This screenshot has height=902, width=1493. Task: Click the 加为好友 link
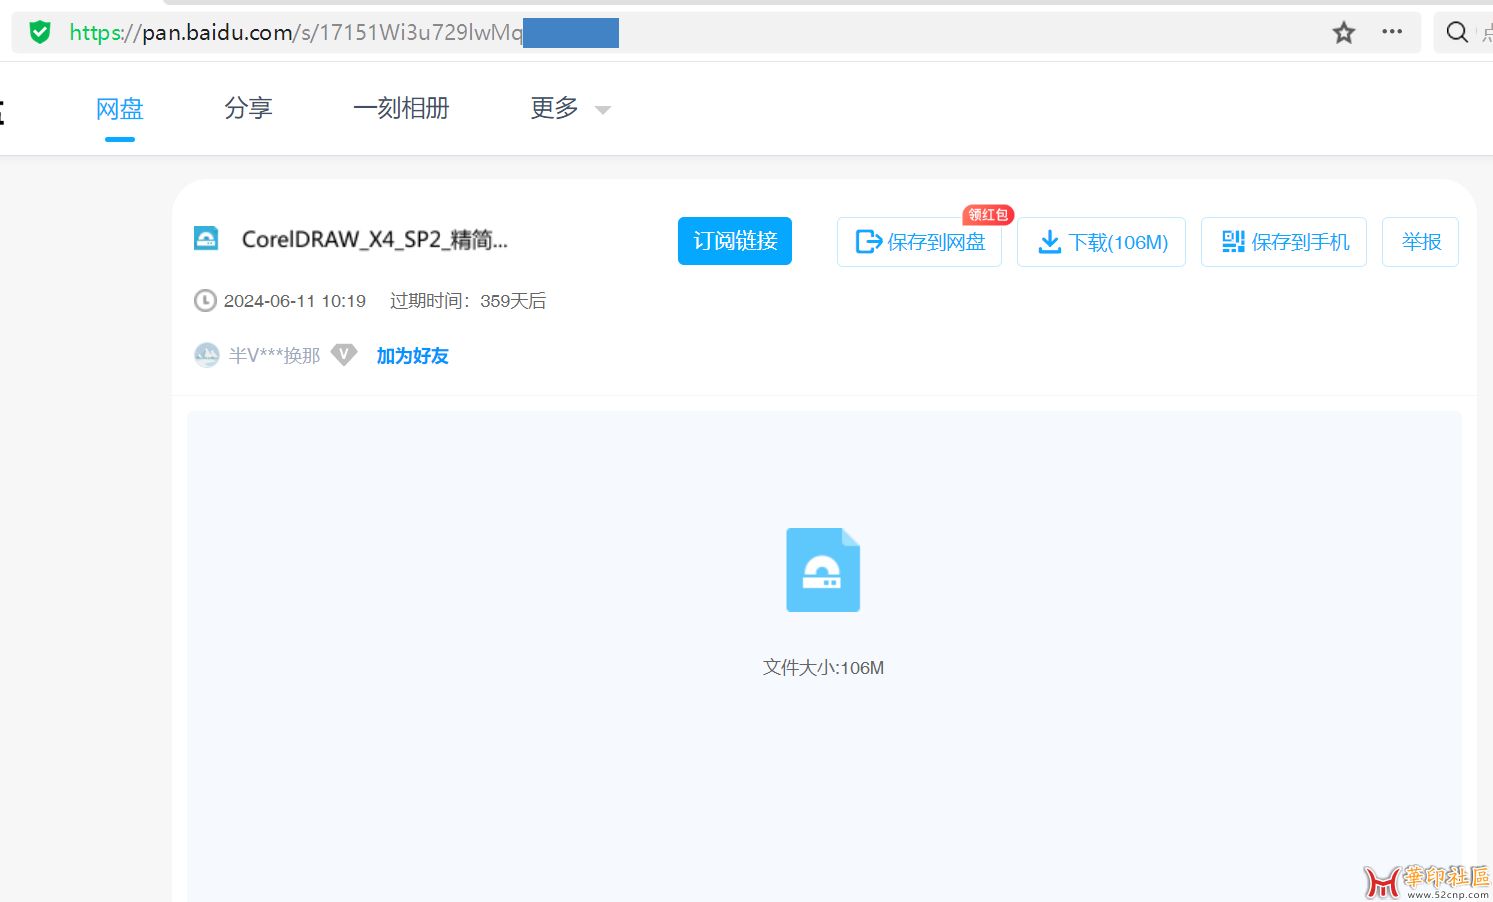(x=412, y=356)
